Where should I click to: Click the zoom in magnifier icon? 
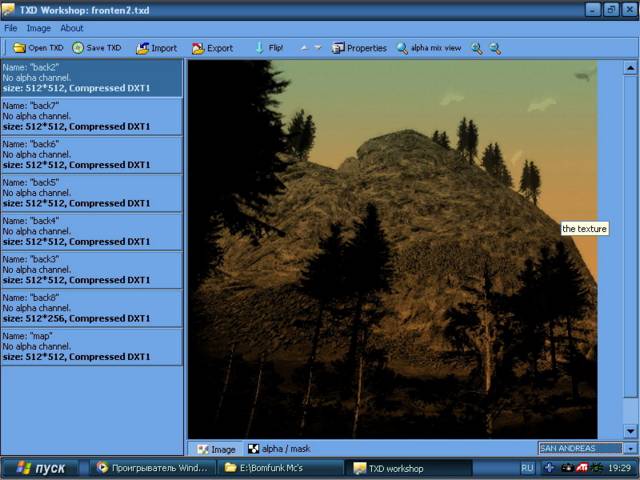(x=477, y=49)
